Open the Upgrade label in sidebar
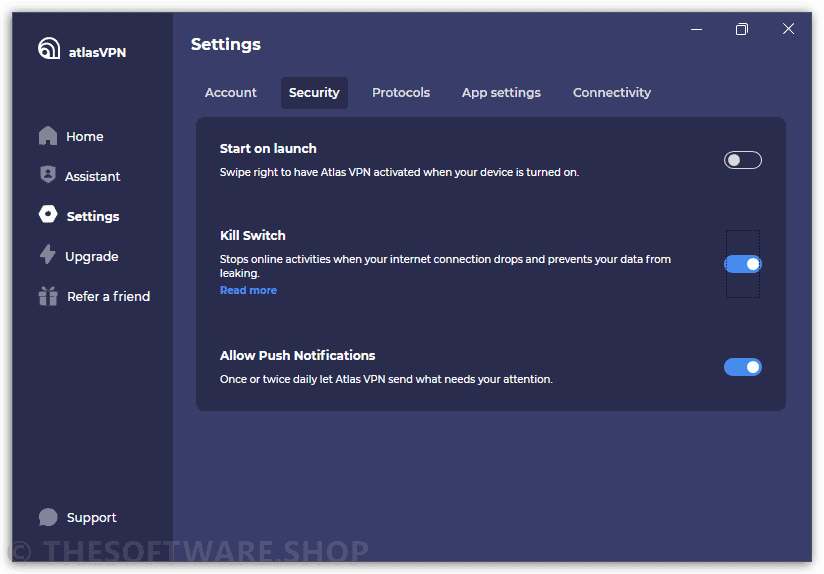The width and height of the screenshot is (824, 574). click(x=92, y=257)
